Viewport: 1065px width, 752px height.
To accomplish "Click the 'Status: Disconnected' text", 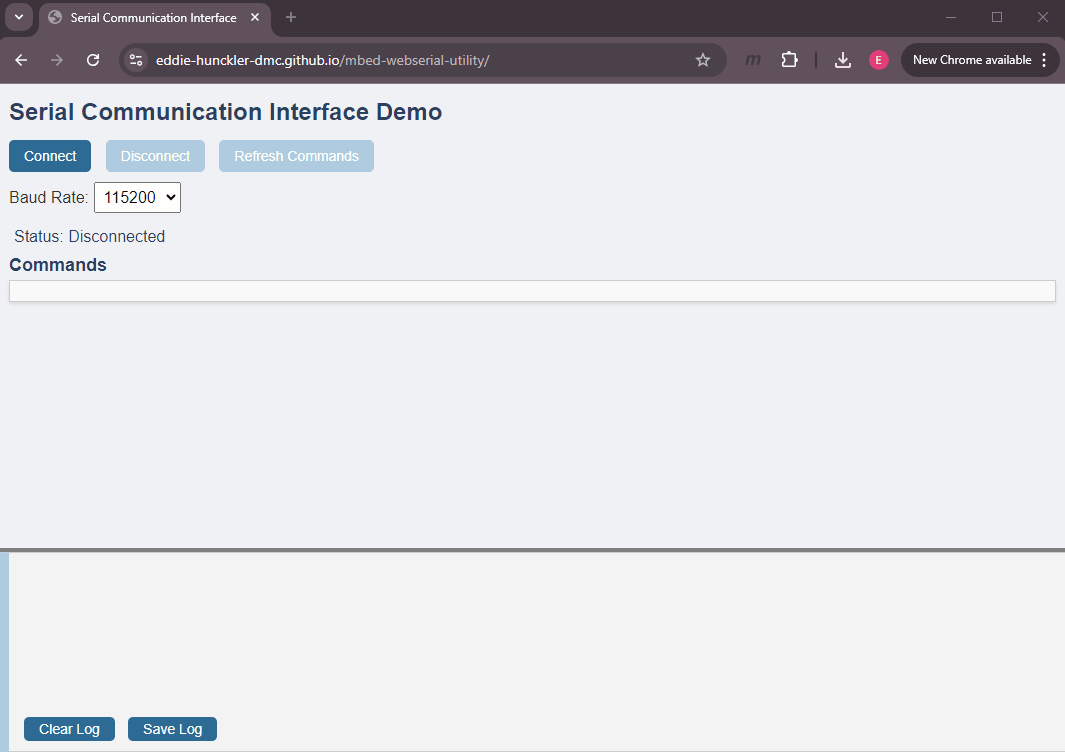I will coord(90,236).
